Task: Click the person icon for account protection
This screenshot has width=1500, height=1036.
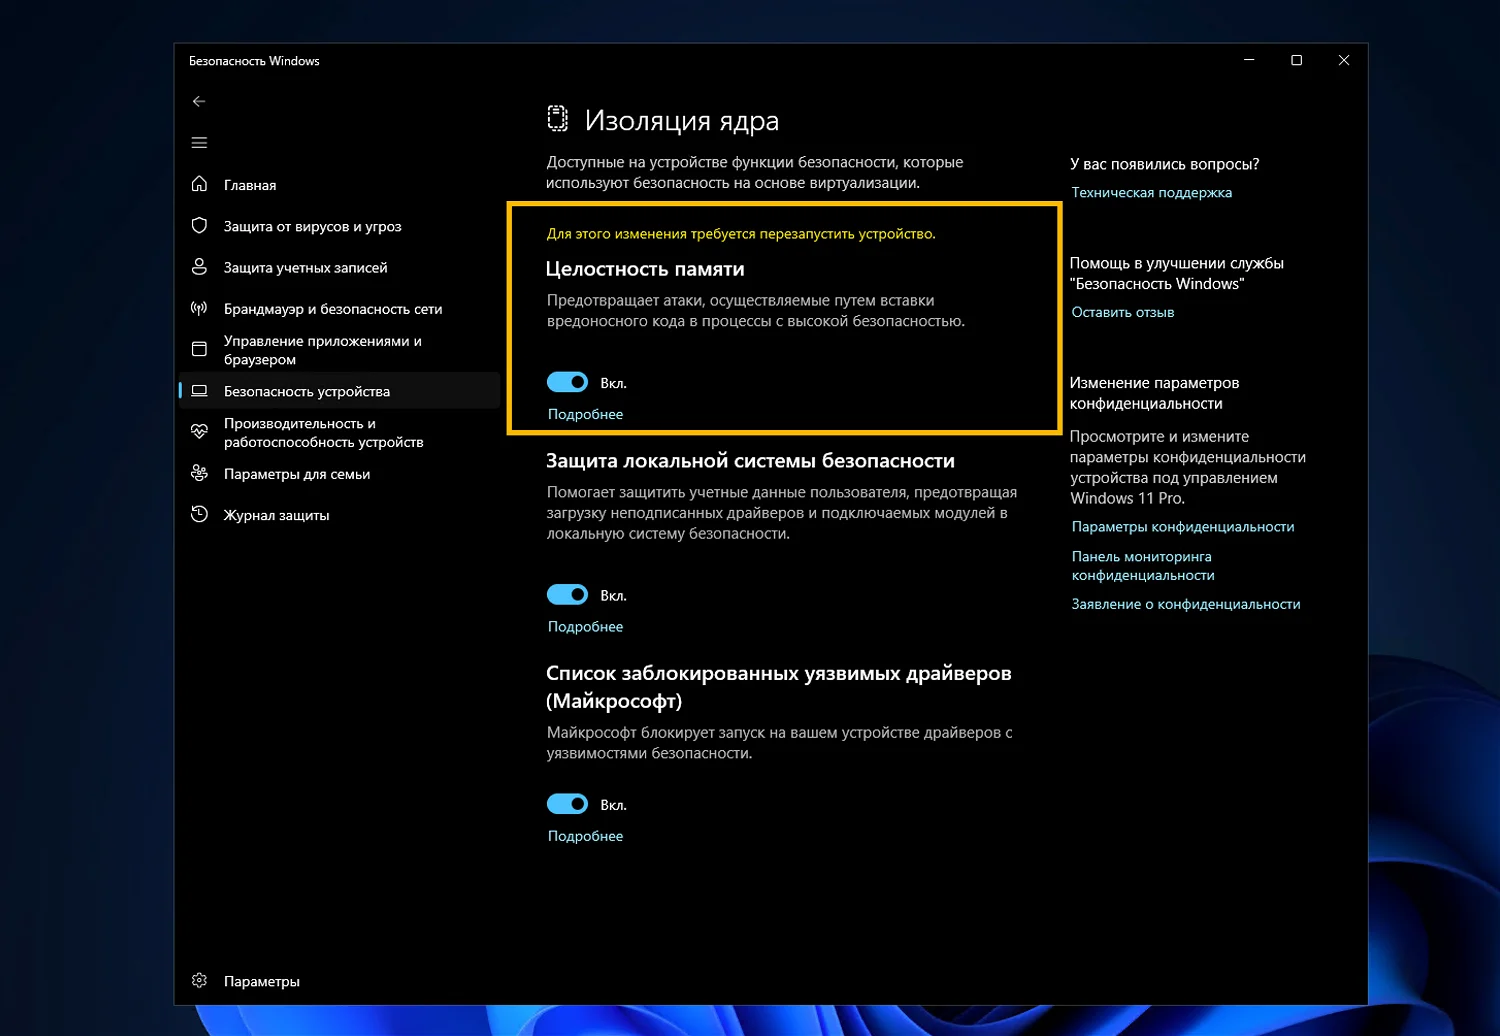Action: [x=199, y=267]
